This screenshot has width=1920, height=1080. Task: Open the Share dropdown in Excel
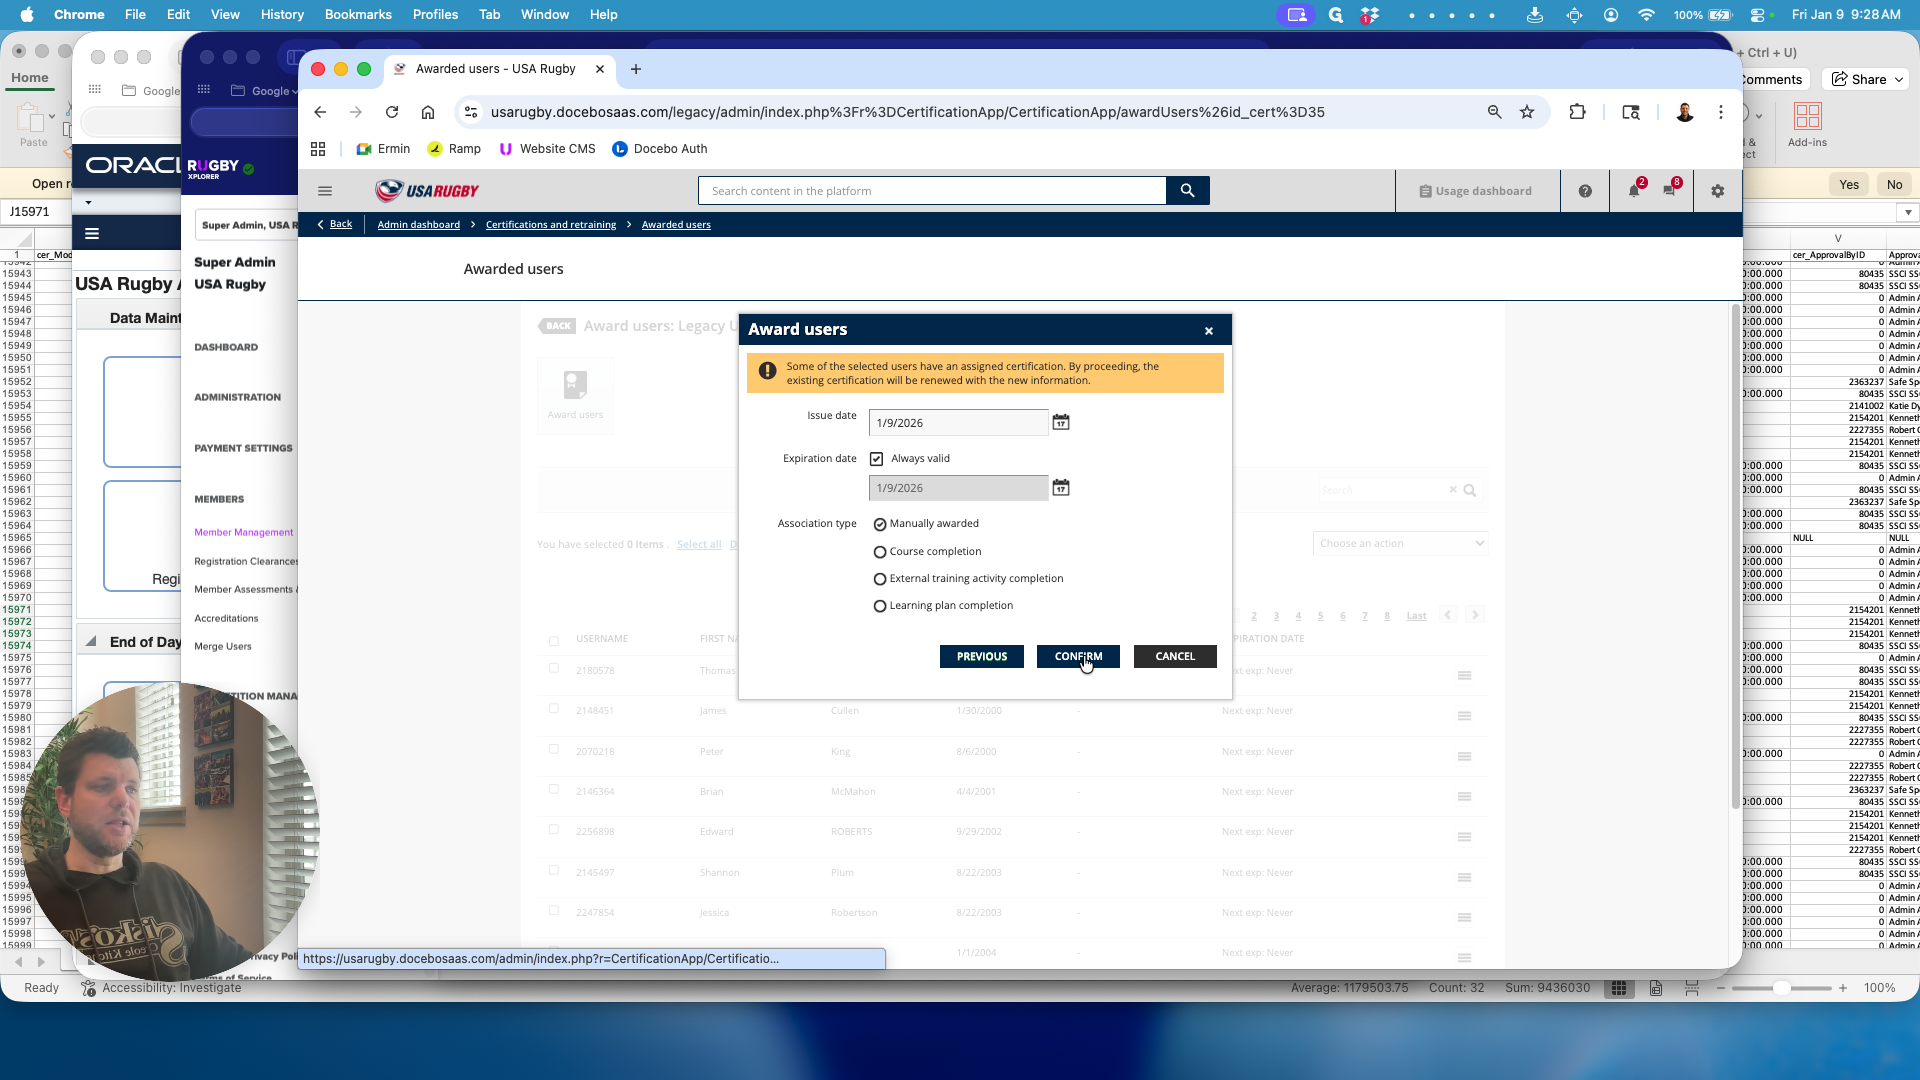click(1867, 79)
